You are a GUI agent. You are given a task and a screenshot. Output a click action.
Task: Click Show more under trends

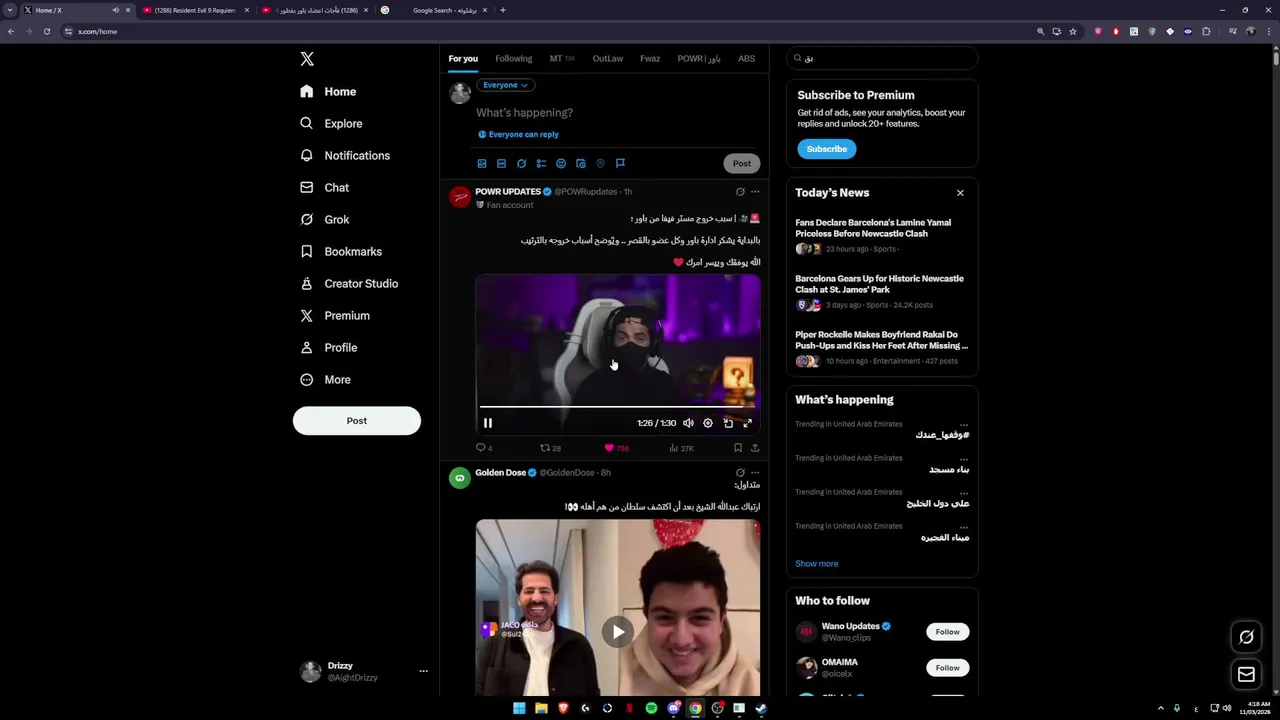(817, 564)
